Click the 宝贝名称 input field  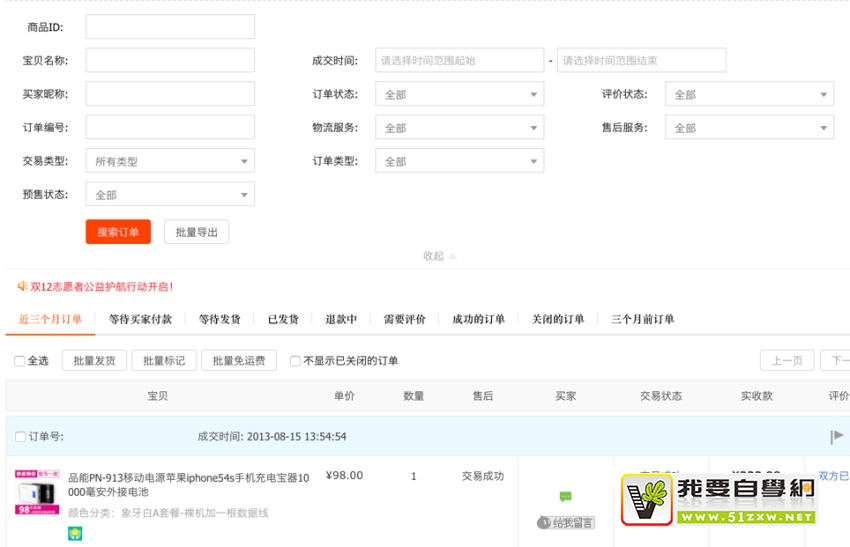(170, 60)
